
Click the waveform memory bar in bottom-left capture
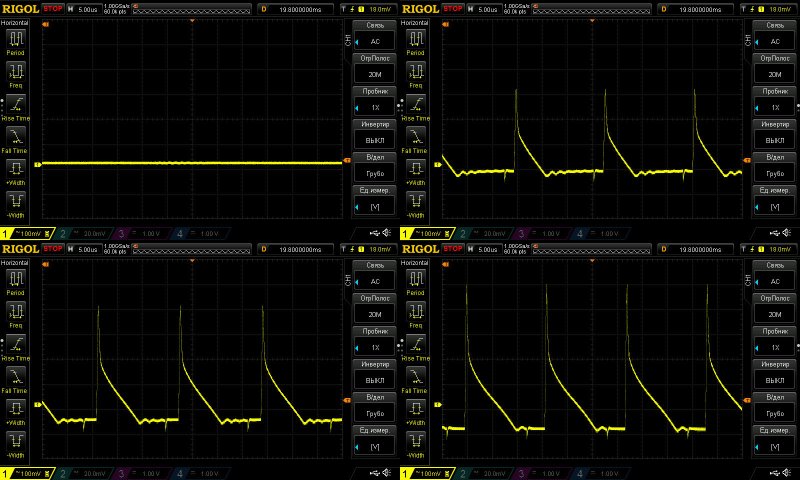coord(192,249)
